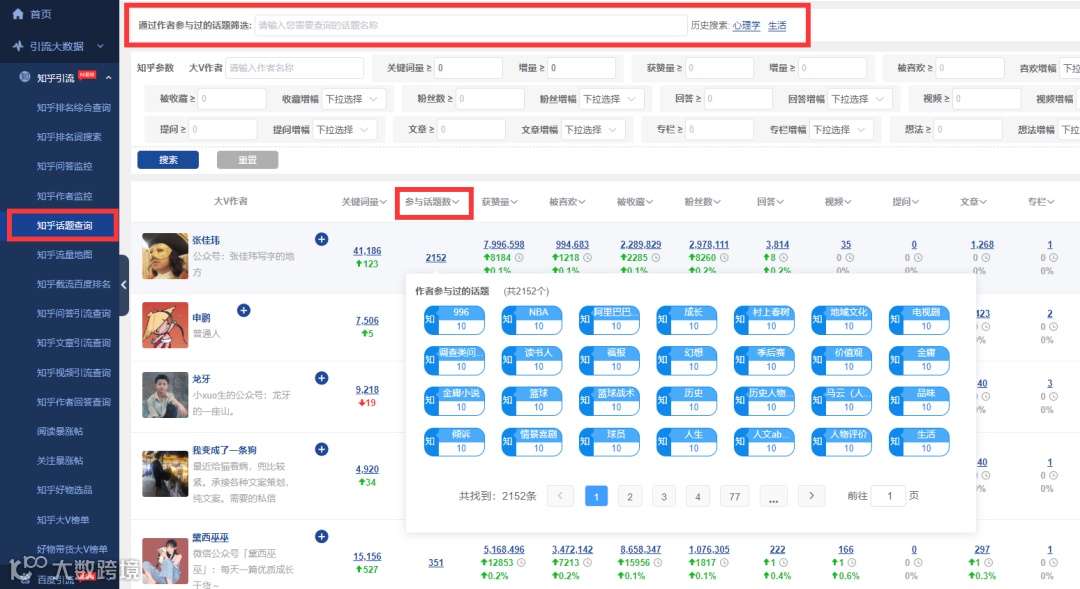Open the 提问增幅 dropdown
The height and width of the screenshot is (589, 1080).
[343, 130]
